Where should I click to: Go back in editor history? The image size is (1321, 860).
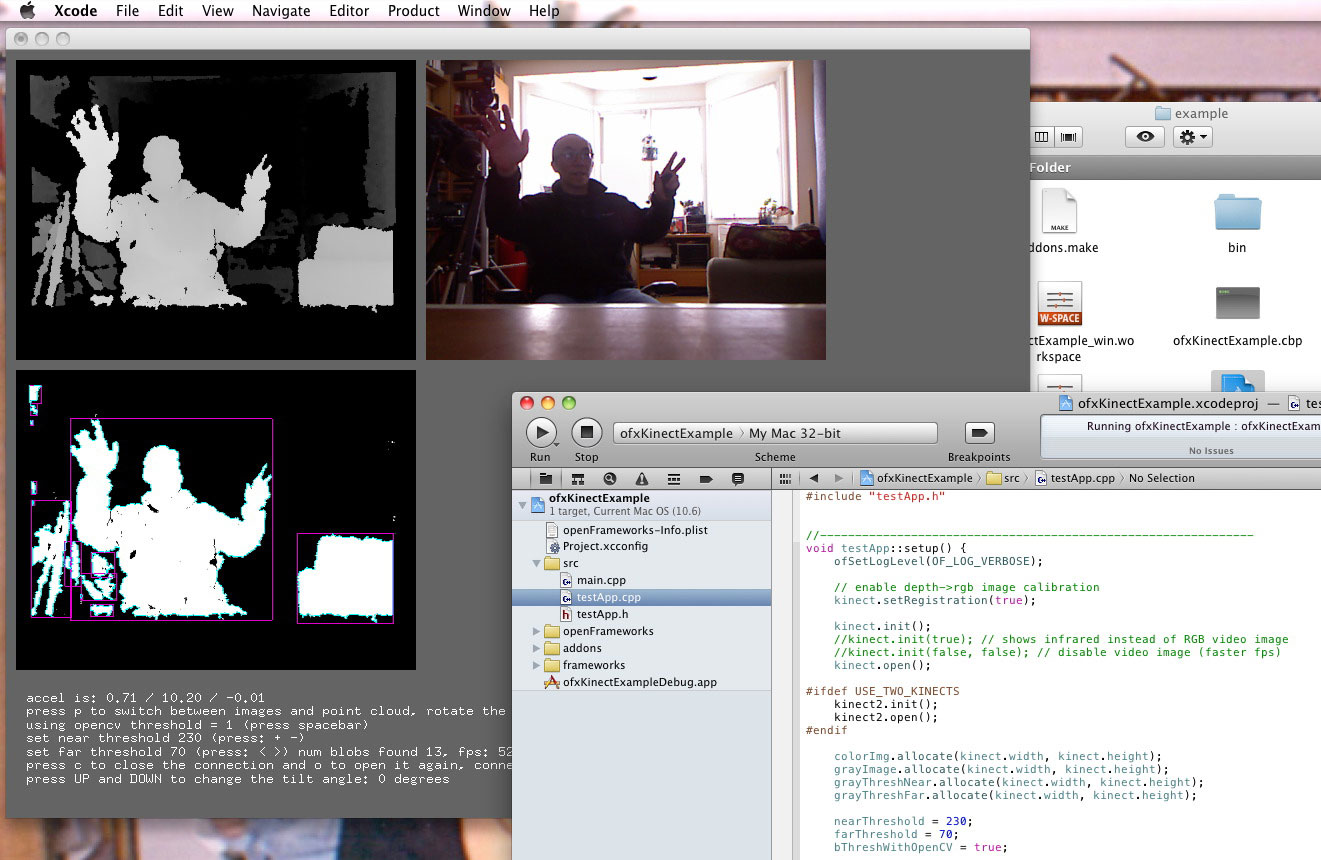point(814,479)
